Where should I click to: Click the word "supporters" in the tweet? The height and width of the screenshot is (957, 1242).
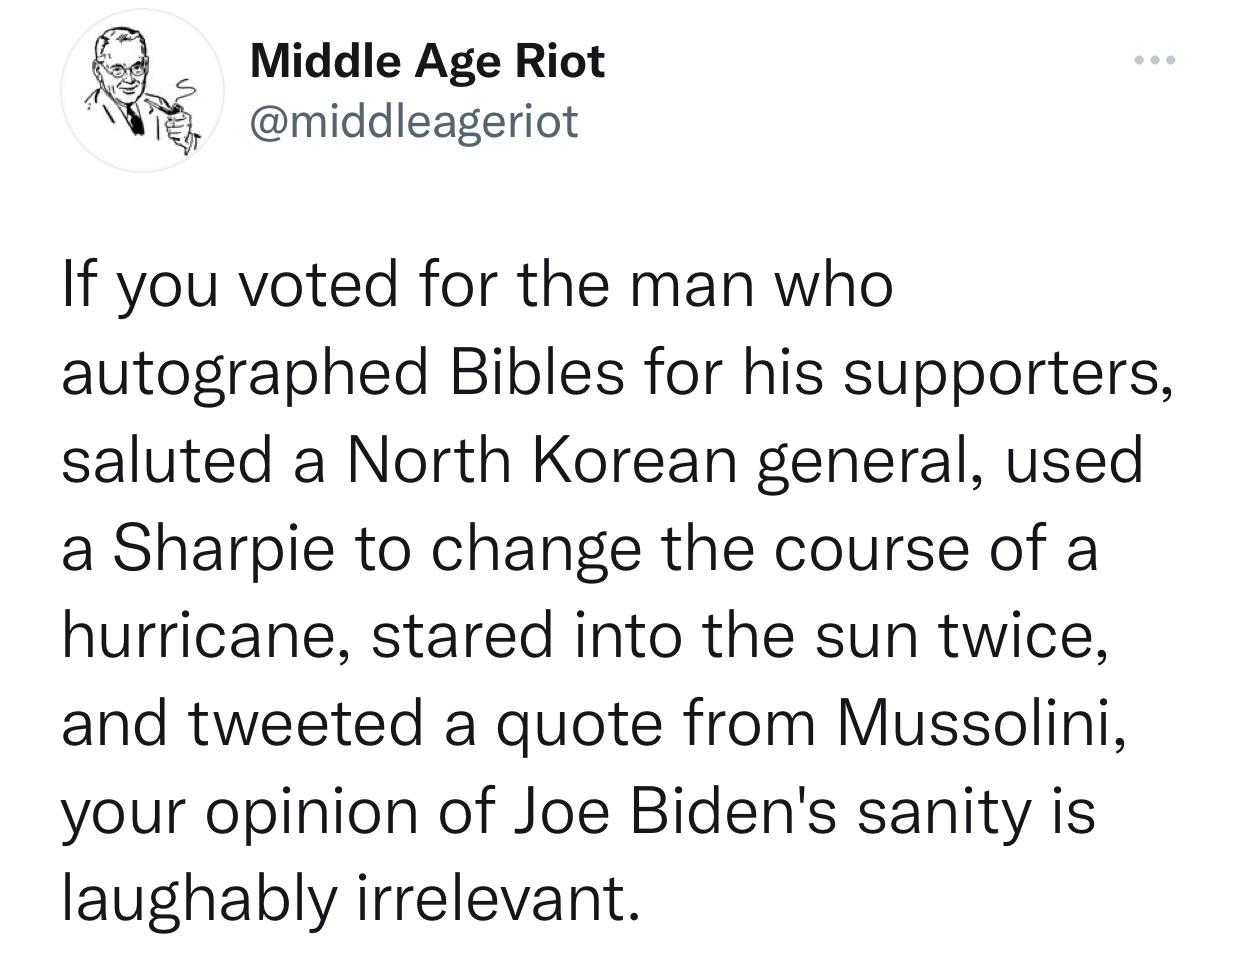coord(998,372)
